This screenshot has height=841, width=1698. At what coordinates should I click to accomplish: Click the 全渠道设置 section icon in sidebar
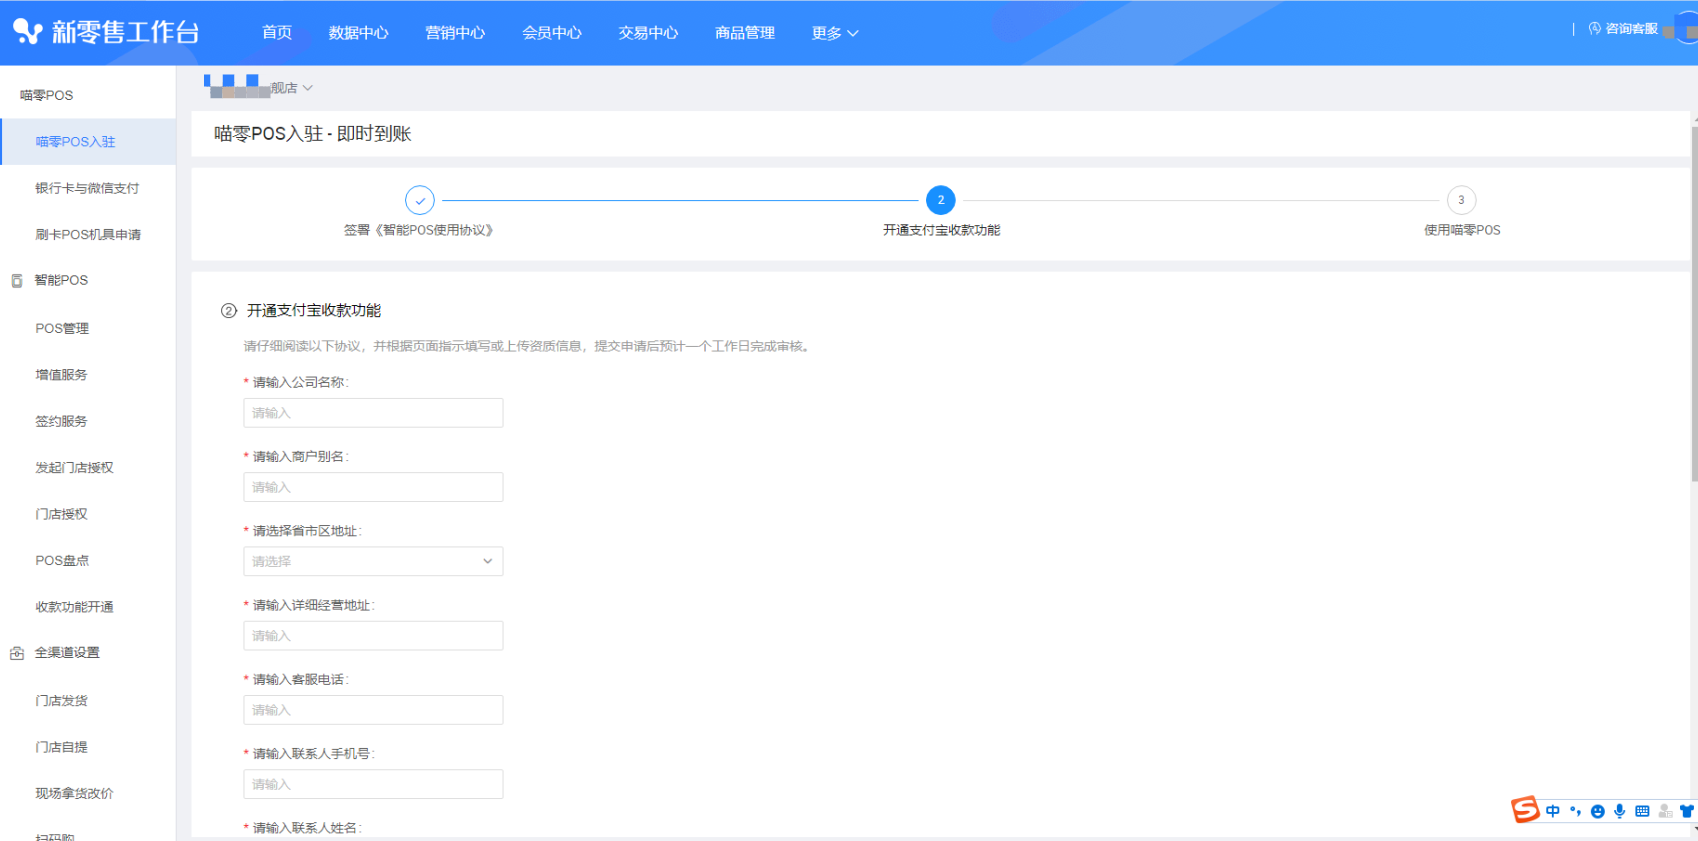click(16, 653)
